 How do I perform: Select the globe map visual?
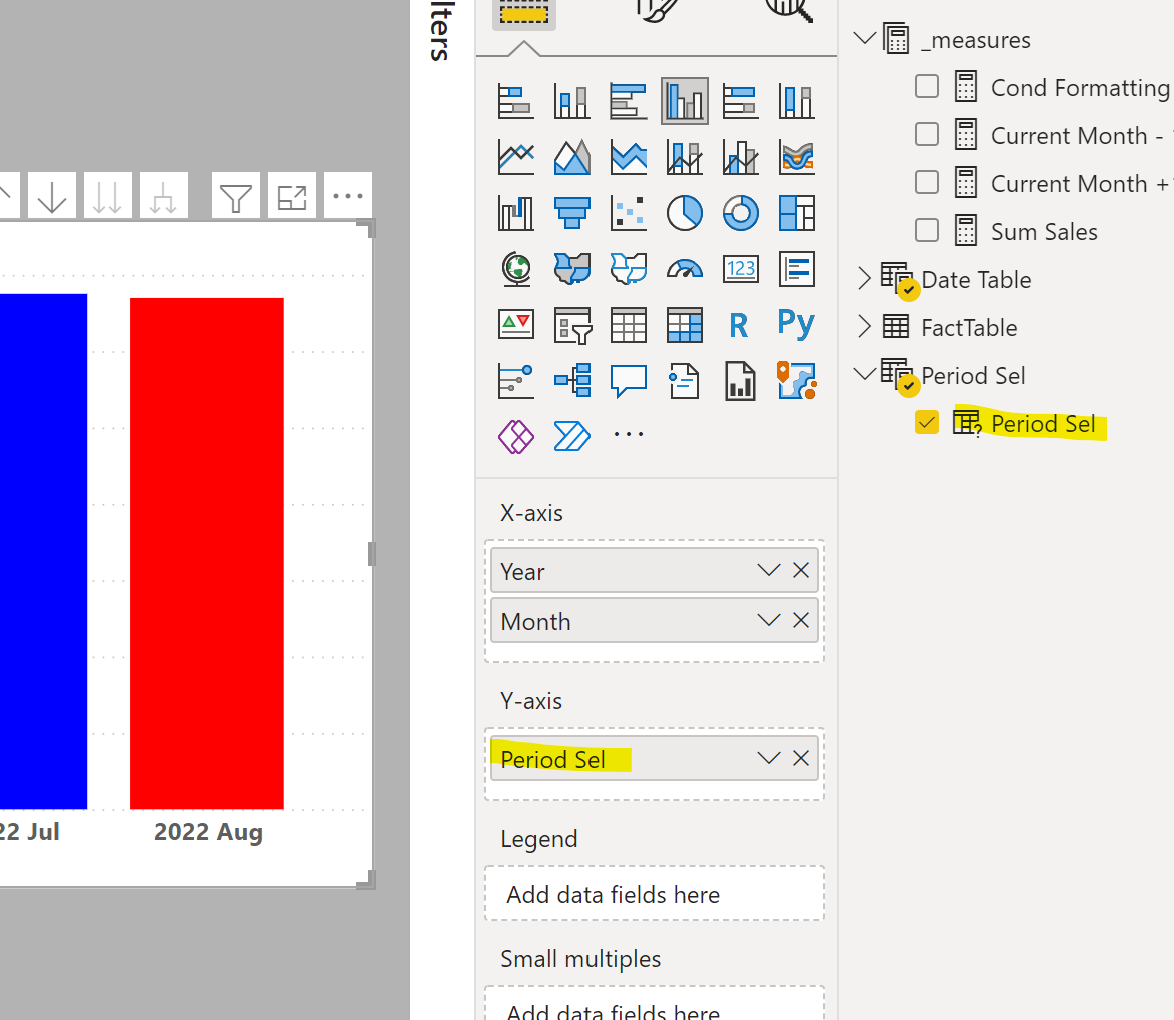coord(516,269)
